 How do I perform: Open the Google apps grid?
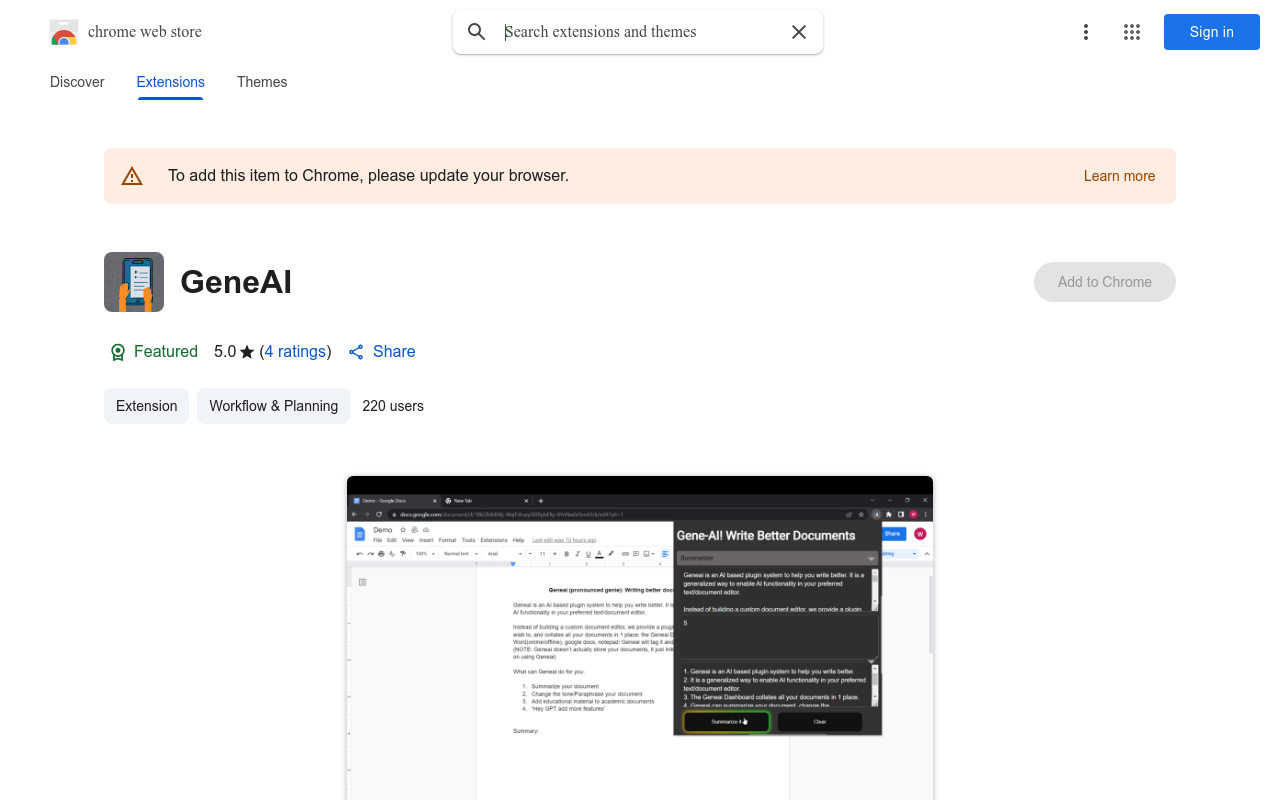click(1132, 32)
